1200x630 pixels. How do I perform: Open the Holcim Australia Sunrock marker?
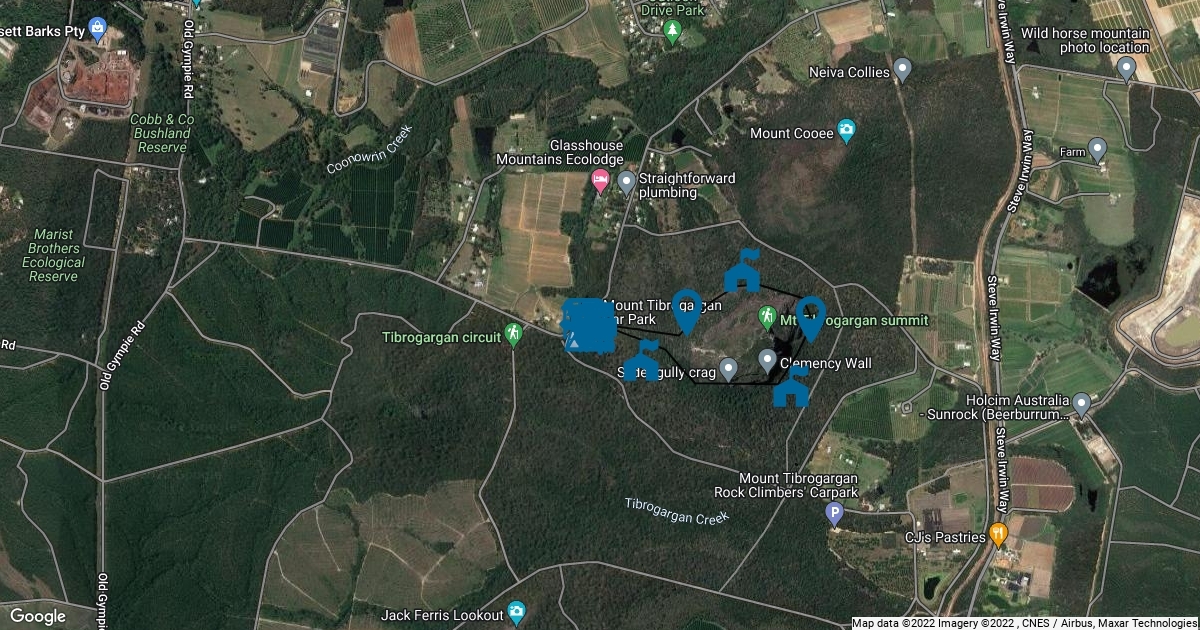1081,404
